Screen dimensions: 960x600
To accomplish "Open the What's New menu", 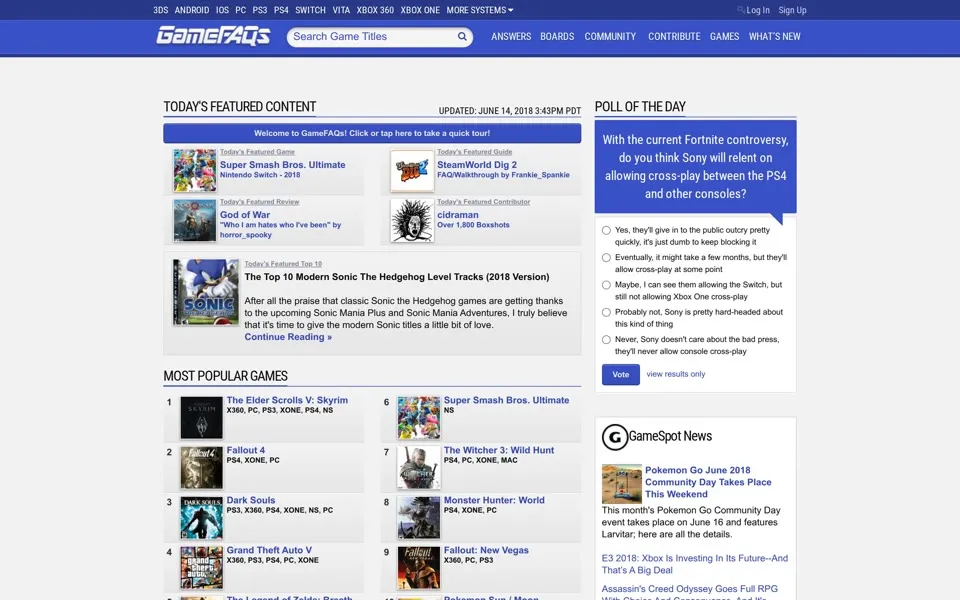I will coord(774,37).
